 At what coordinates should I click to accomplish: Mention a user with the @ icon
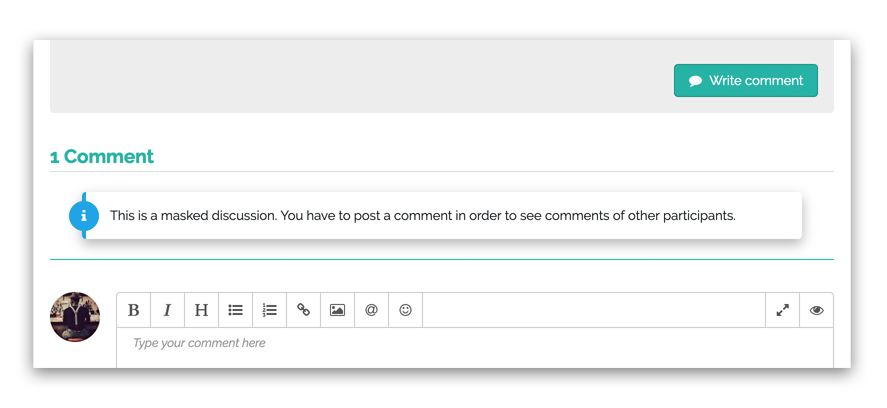[371, 310]
